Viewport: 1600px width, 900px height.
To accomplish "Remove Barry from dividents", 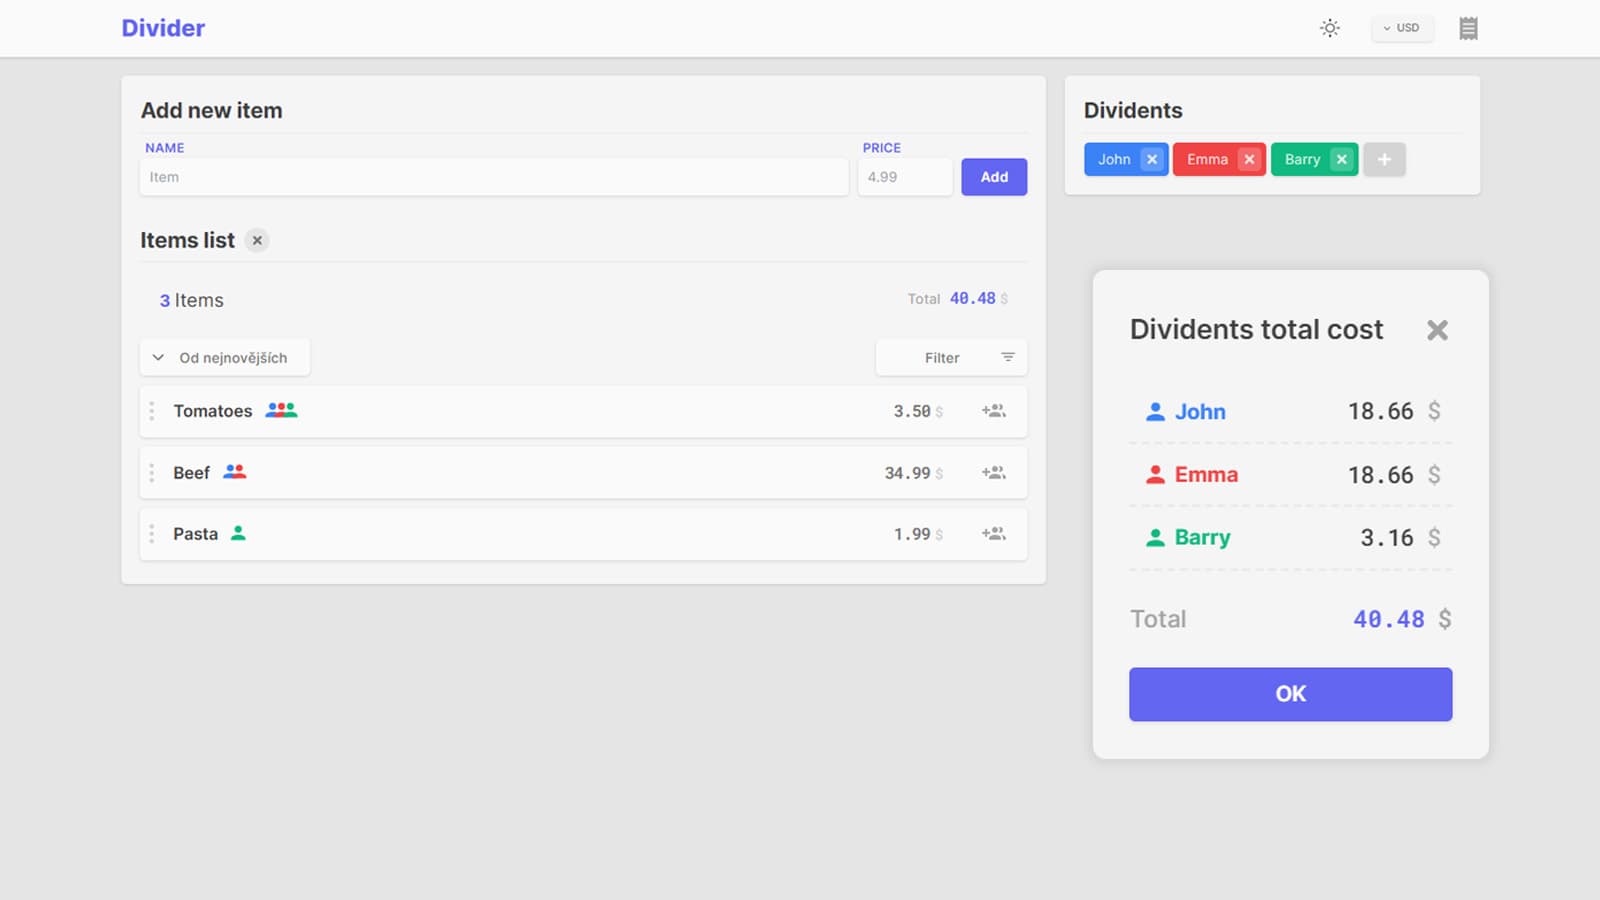I will (x=1342, y=160).
